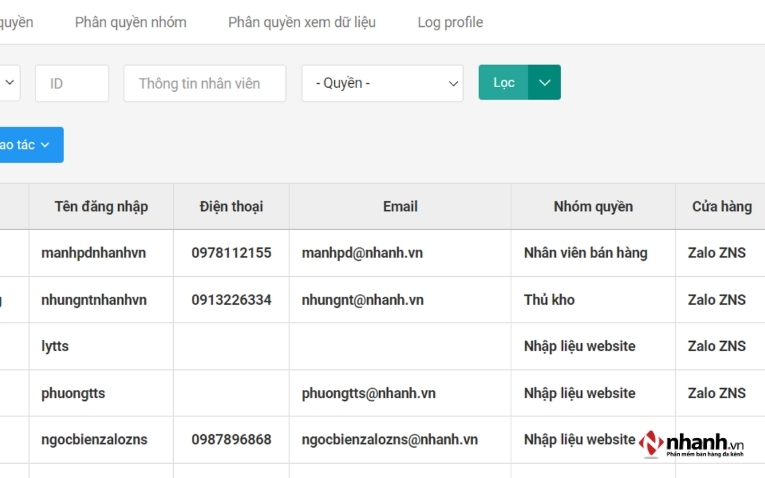
Task: Open the Log profile tab
Action: pos(450,22)
